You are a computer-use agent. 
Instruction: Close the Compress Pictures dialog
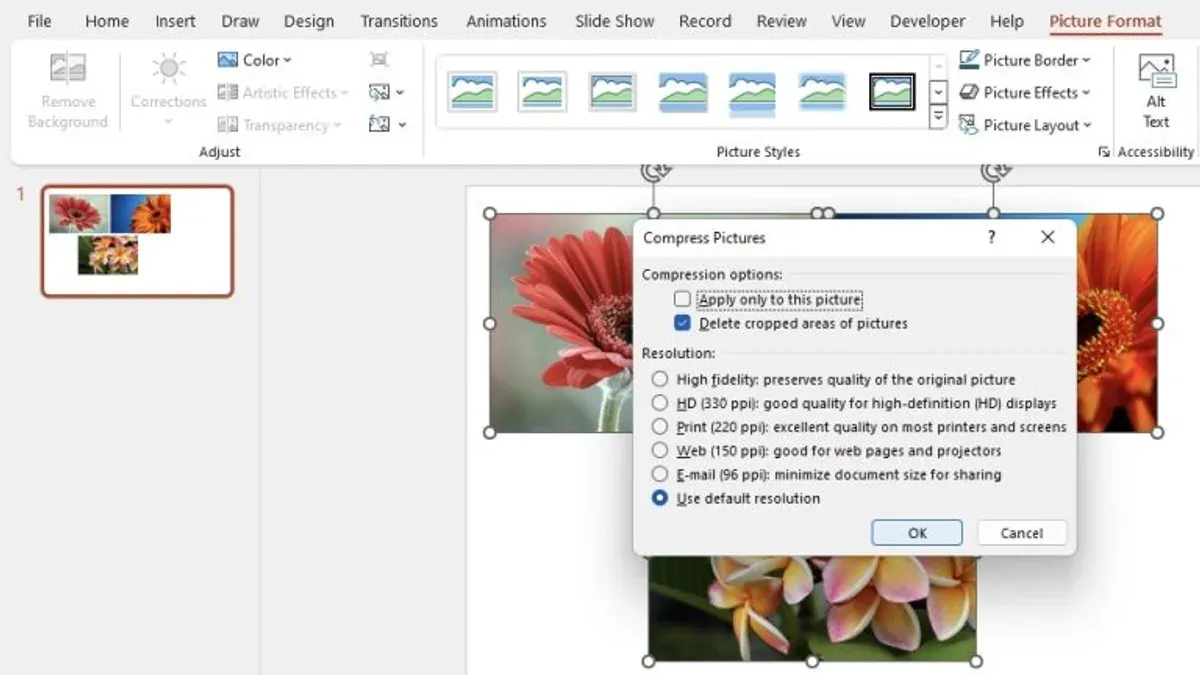tap(1047, 237)
